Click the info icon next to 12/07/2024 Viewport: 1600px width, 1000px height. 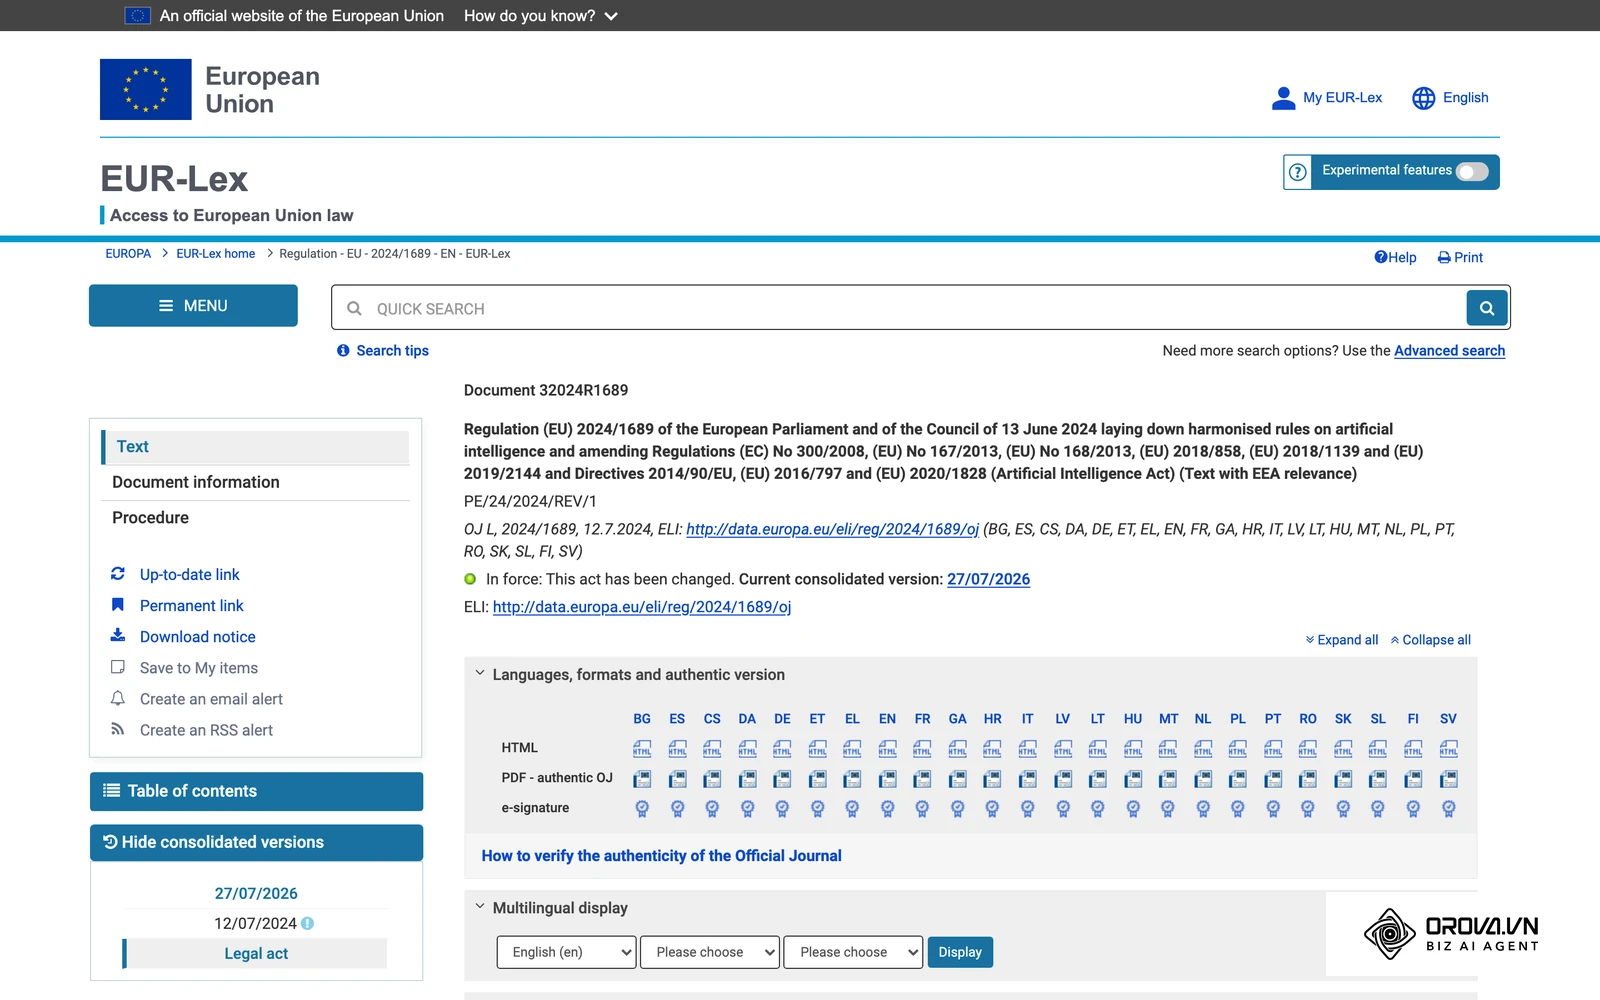[x=308, y=923]
